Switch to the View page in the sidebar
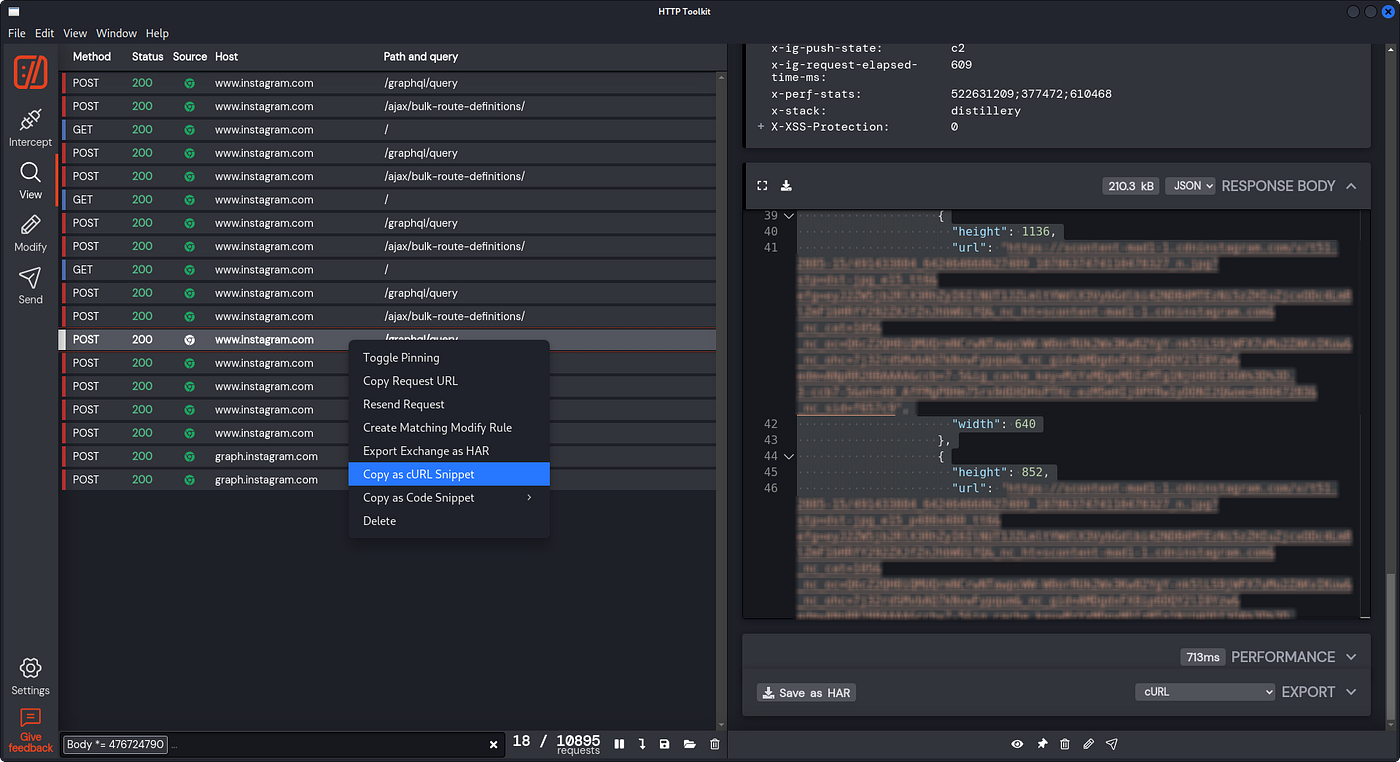Image resolution: width=1400 pixels, height=762 pixels. coord(30,180)
